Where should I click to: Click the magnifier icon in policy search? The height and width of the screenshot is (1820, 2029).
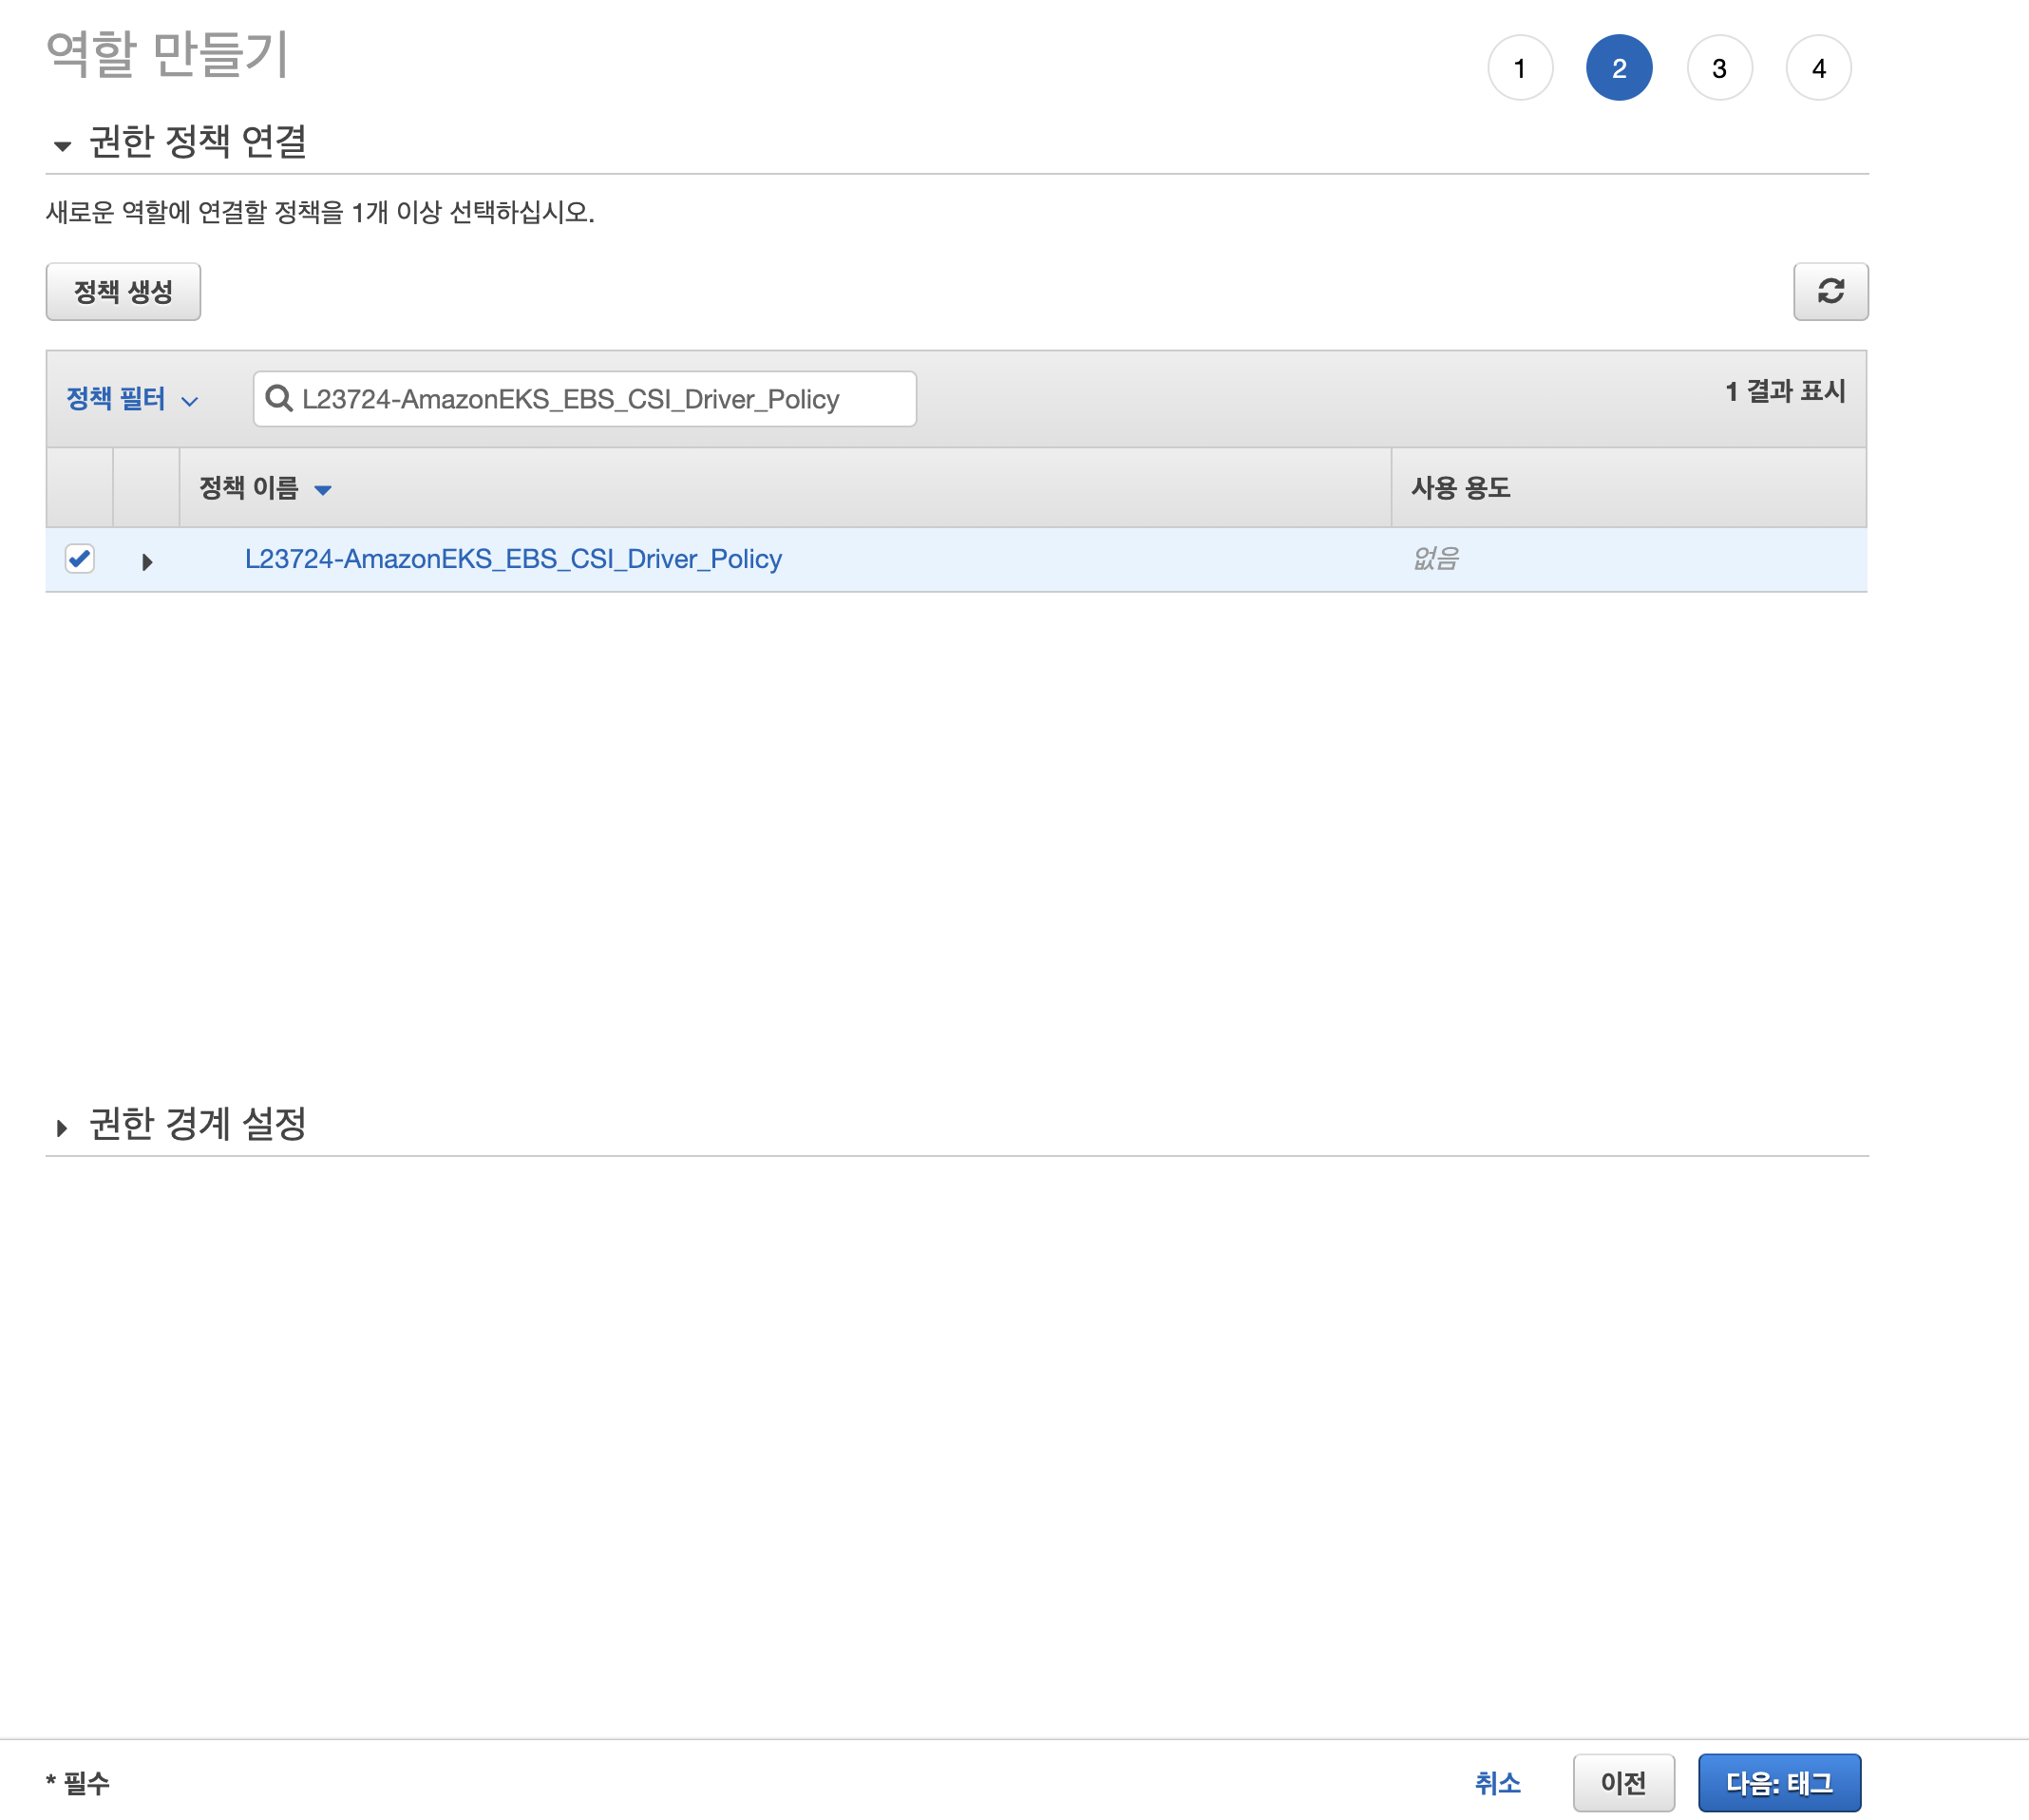coord(280,399)
